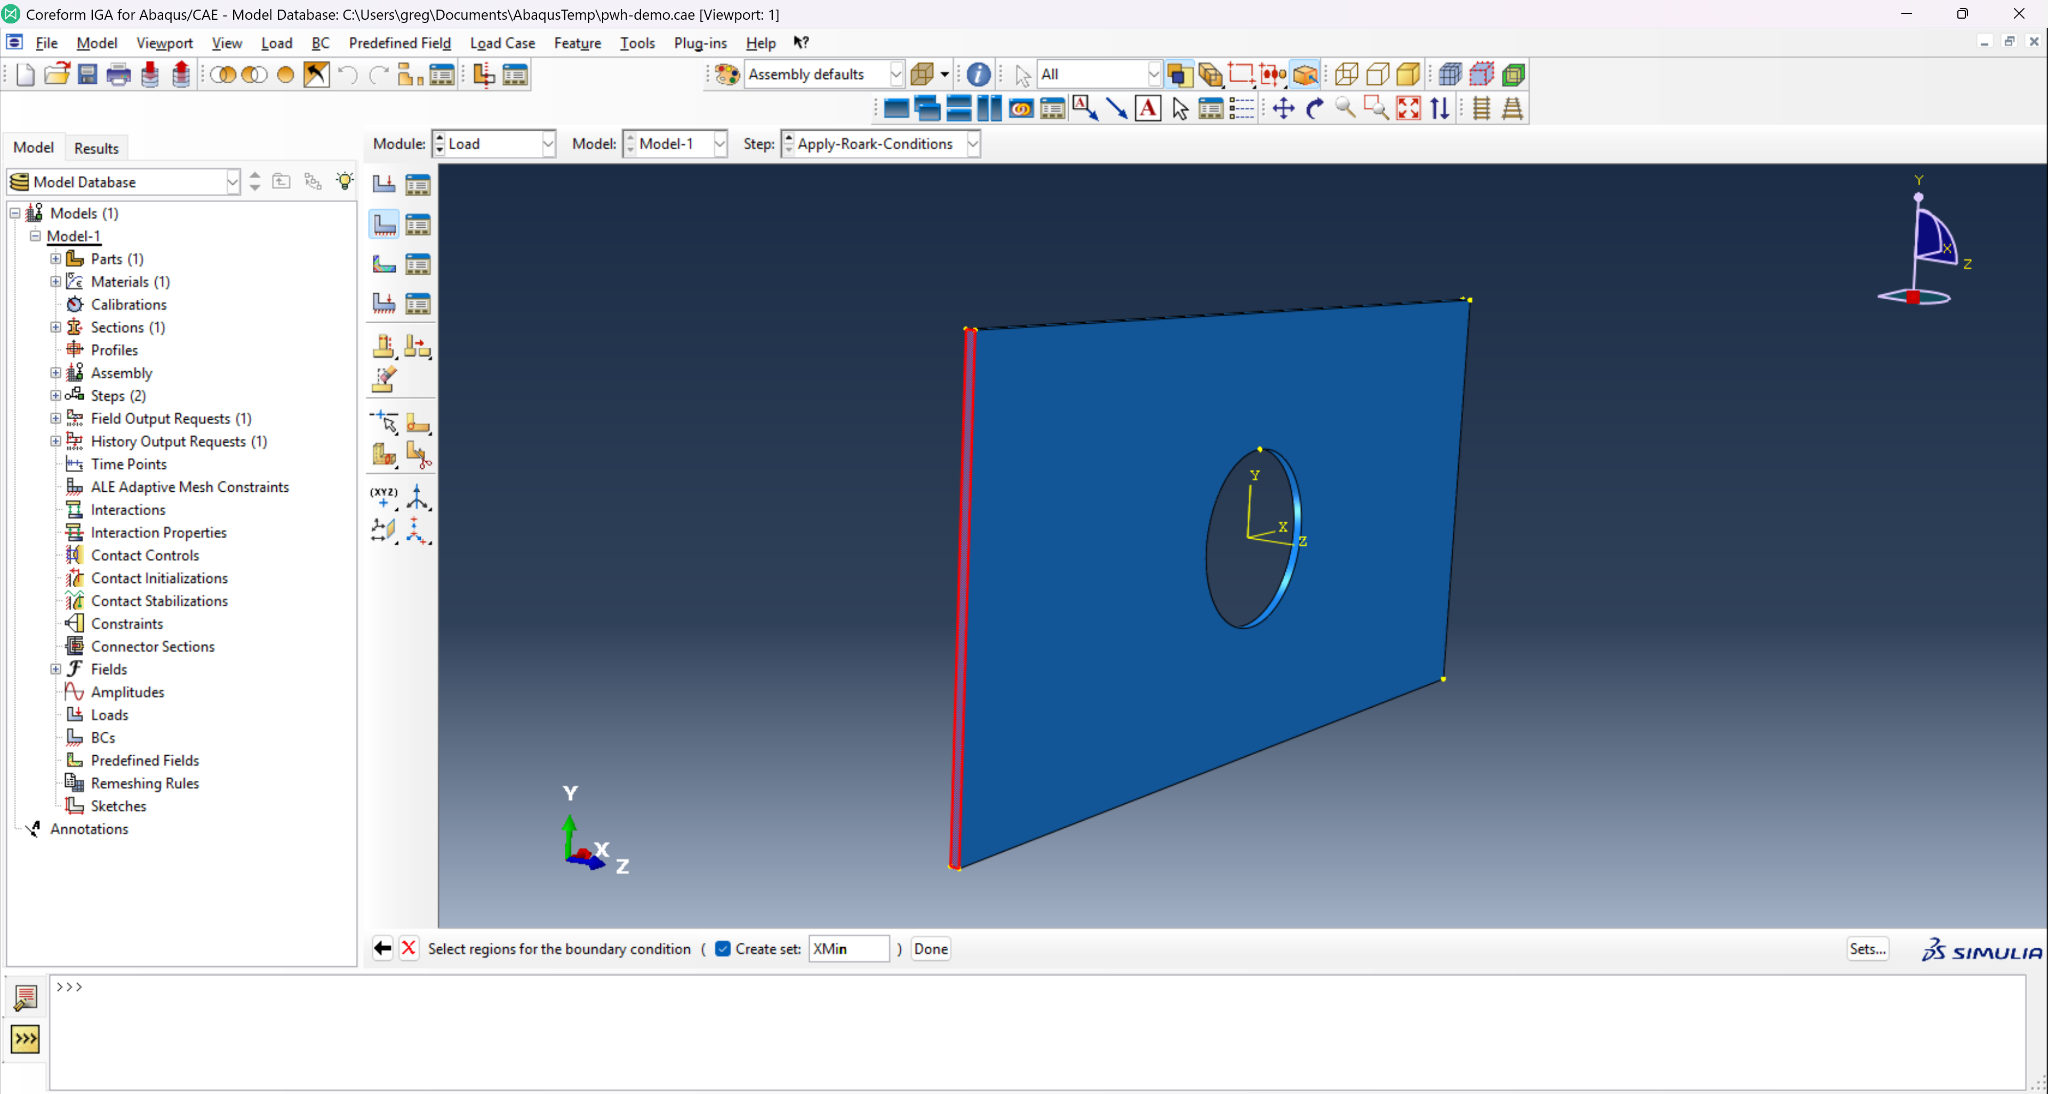Open the File menu
This screenshot has width=2048, height=1094.
(x=46, y=43)
